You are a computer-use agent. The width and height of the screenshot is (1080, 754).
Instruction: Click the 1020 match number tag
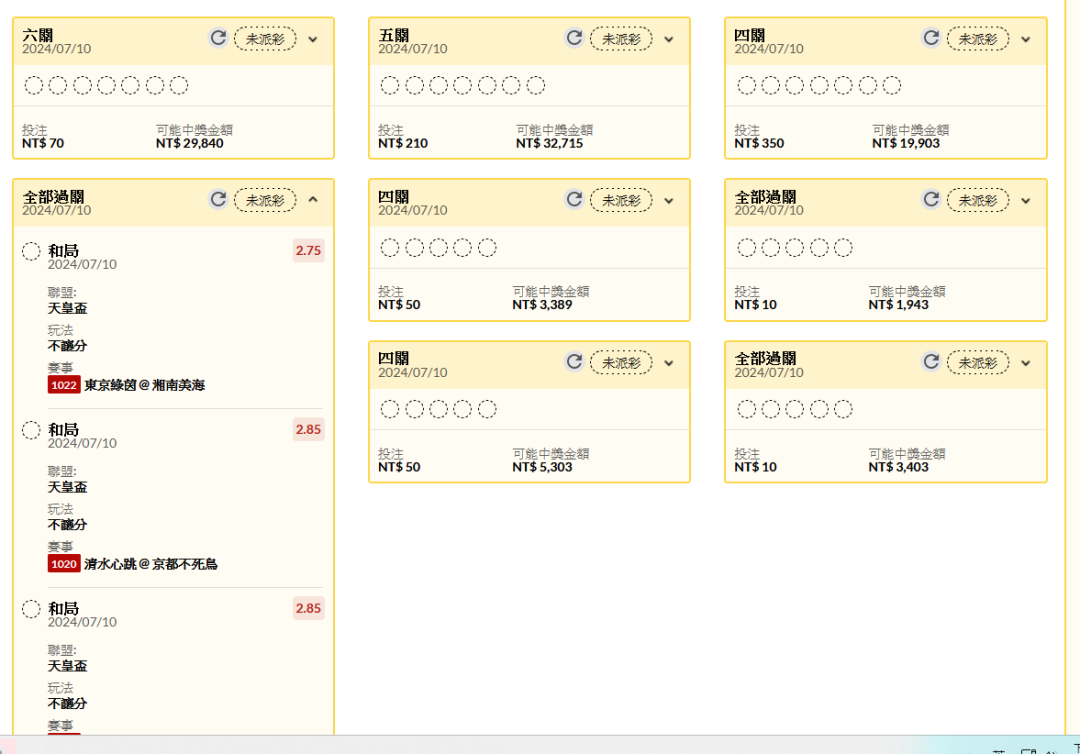[x=64, y=564]
